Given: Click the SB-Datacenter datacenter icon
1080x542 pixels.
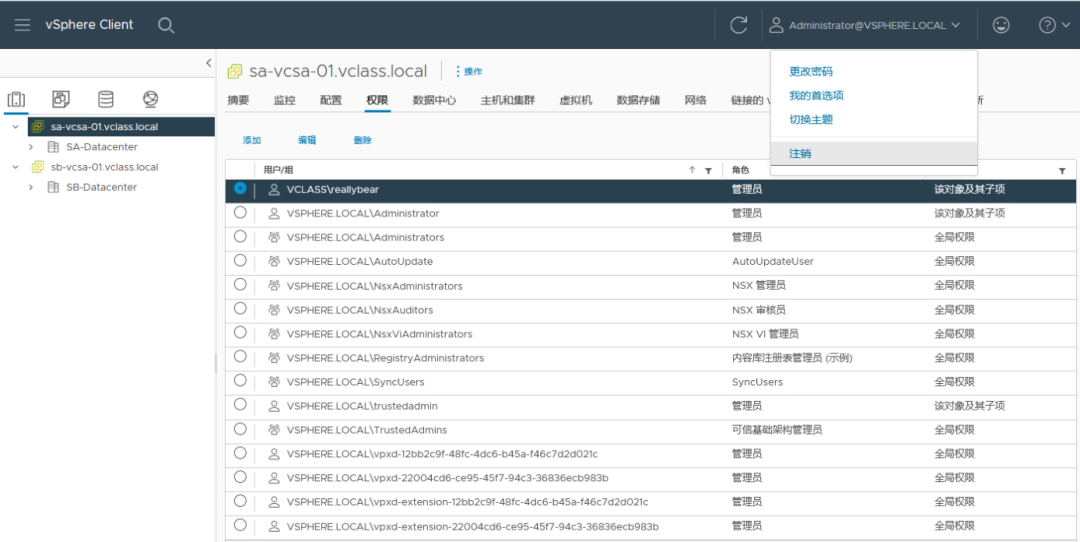Looking at the screenshot, I should pyautogui.click(x=53, y=187).
